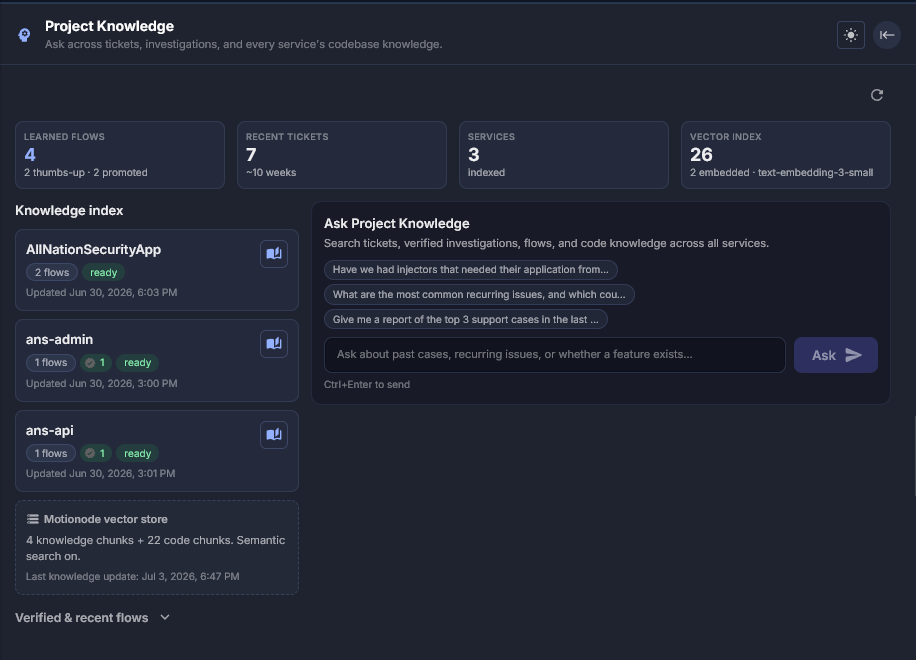Open ans-admin knowledge book icon
The width and height of the screenshot is (916, 660).
point(274,343)
